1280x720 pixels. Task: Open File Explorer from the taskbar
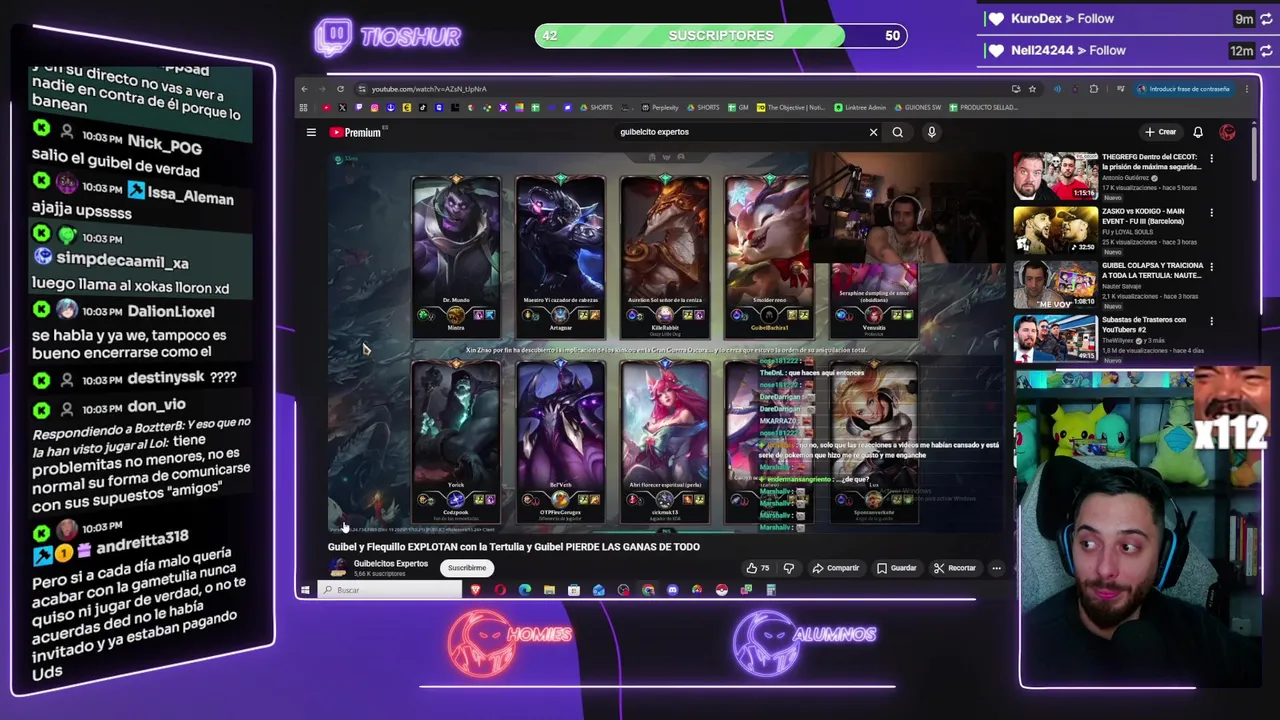coord(549,590)
